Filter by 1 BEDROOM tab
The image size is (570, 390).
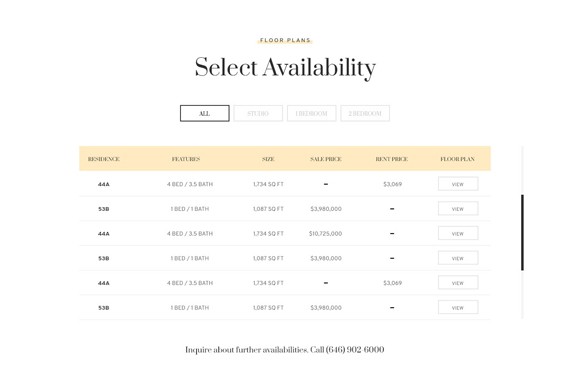(x=312, y=113)
